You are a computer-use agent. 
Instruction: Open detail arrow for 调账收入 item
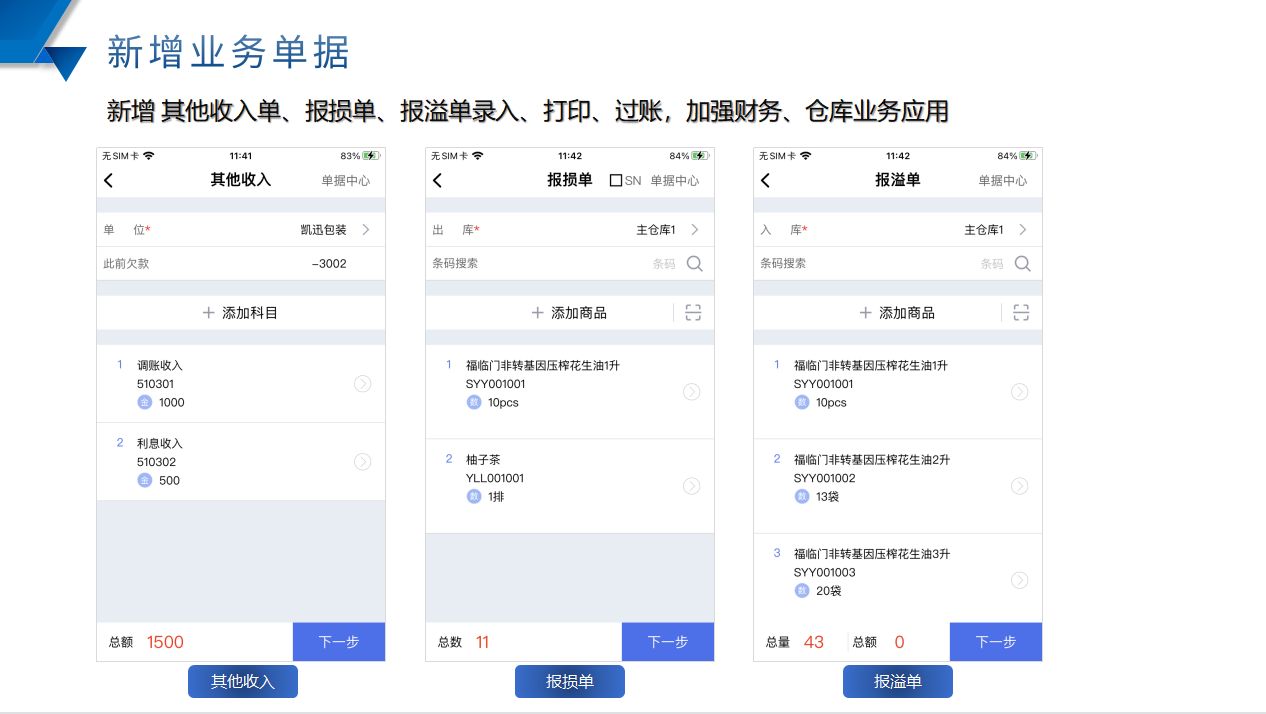(x=362, y=384)
